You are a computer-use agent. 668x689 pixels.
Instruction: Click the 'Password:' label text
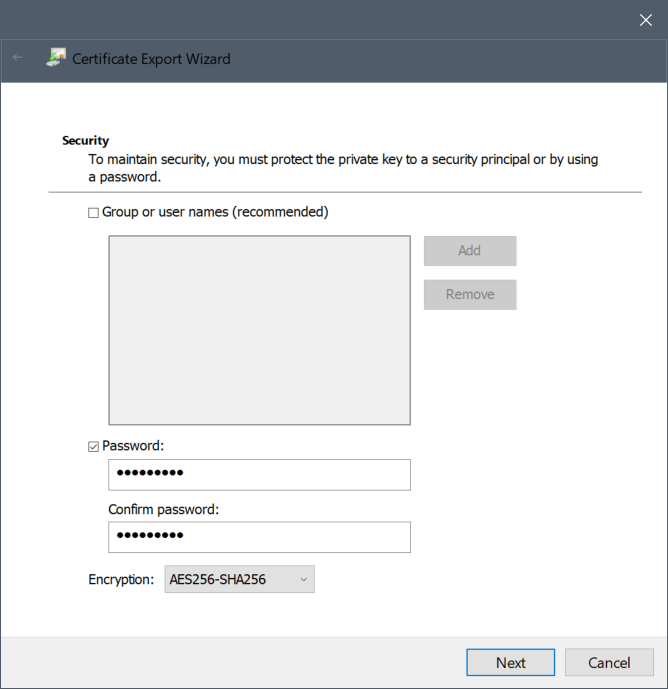[133, 446]
